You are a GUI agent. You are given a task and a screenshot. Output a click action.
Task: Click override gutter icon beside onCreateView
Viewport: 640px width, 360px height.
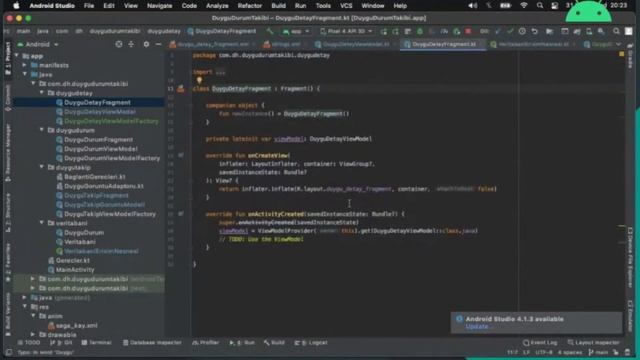pyautogui.click(x=180, y=156)
